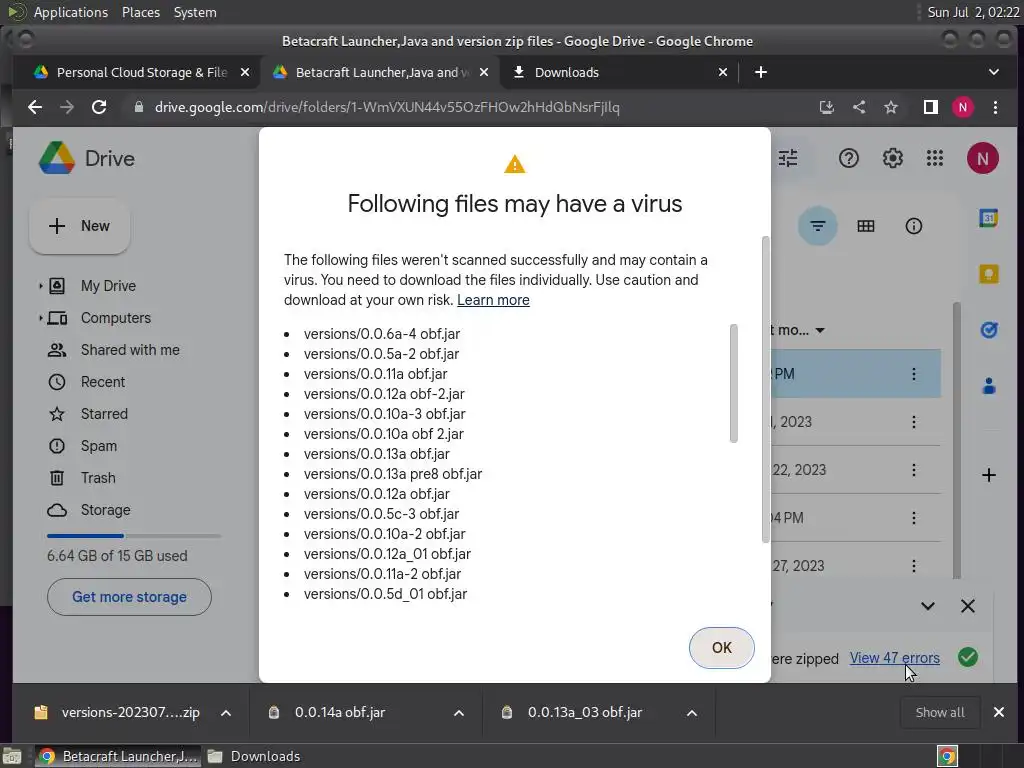Image resolution: width=1024 pixels, height=768 pixels.
Task: Click the browser forward arrow
Action: tap(67, 107)
